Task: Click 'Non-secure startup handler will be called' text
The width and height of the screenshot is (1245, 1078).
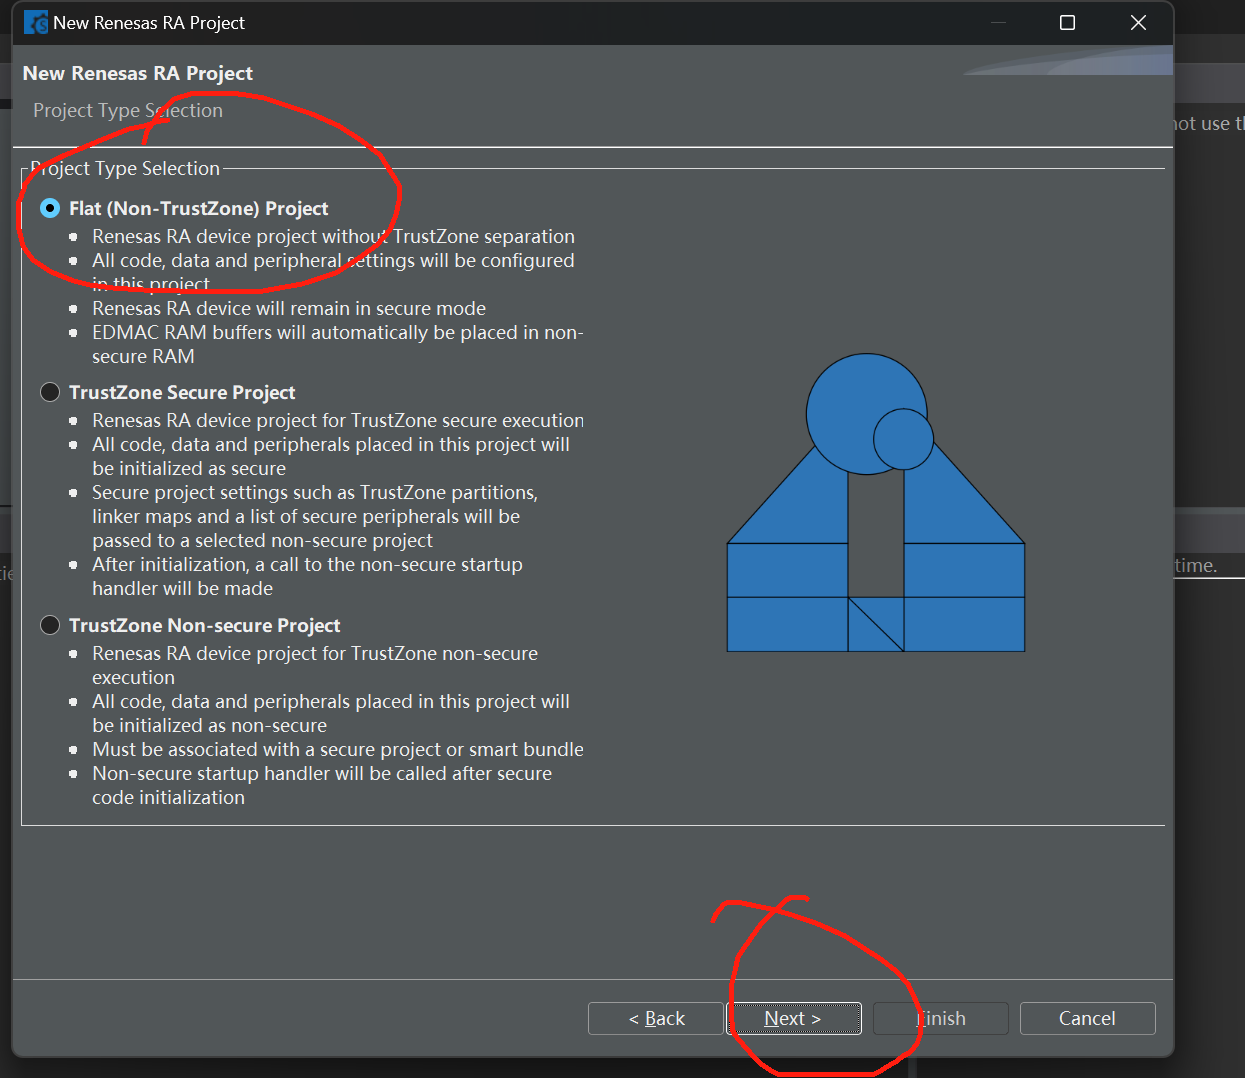Action: coord(322,785)
